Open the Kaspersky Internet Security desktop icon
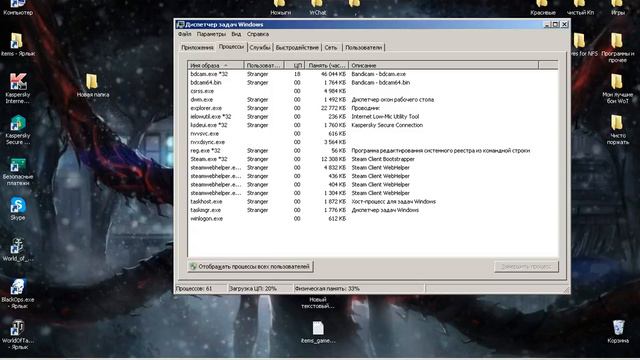This screenshot has width=640, height=360. click(x=18, y=82)
